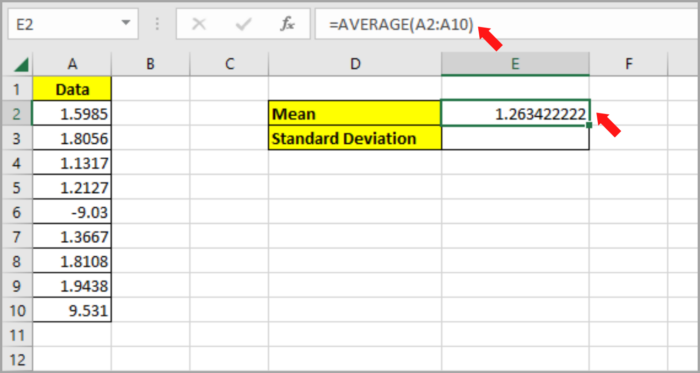Select row 8 header
This screenshot has width=700, height=373.
17,261
